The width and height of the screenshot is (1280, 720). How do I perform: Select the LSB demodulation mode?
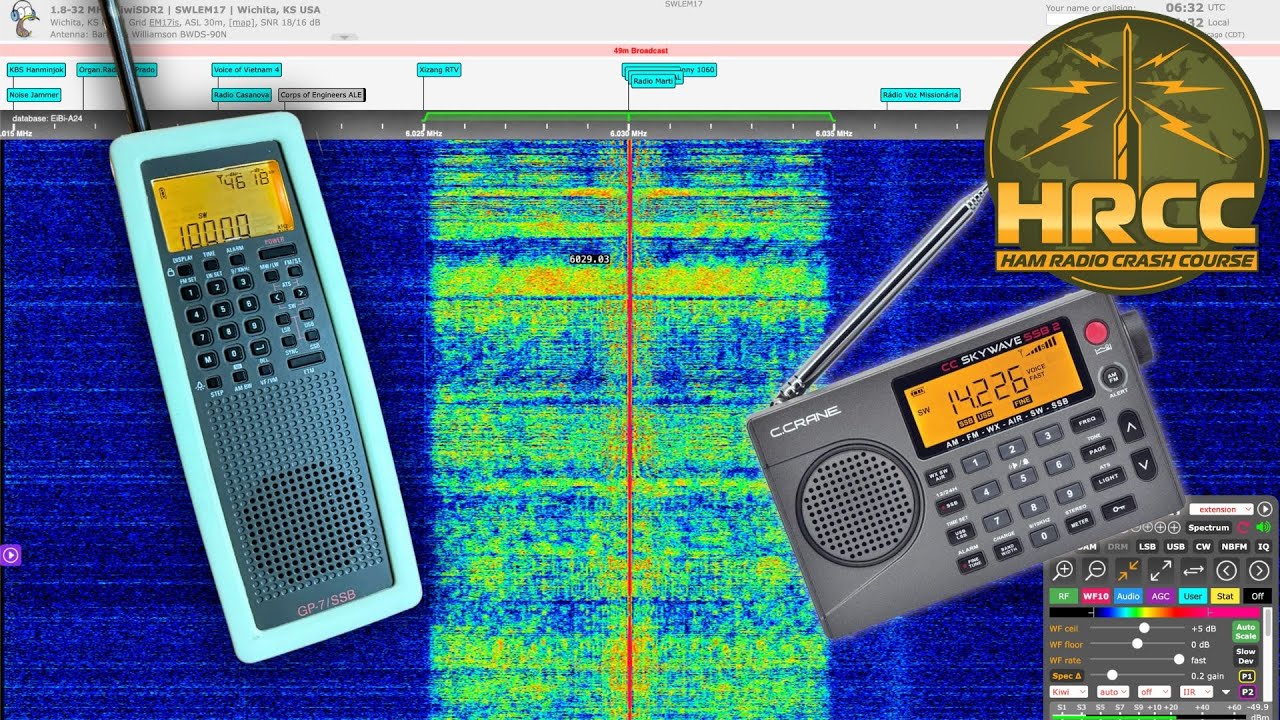click(1147, 546)
